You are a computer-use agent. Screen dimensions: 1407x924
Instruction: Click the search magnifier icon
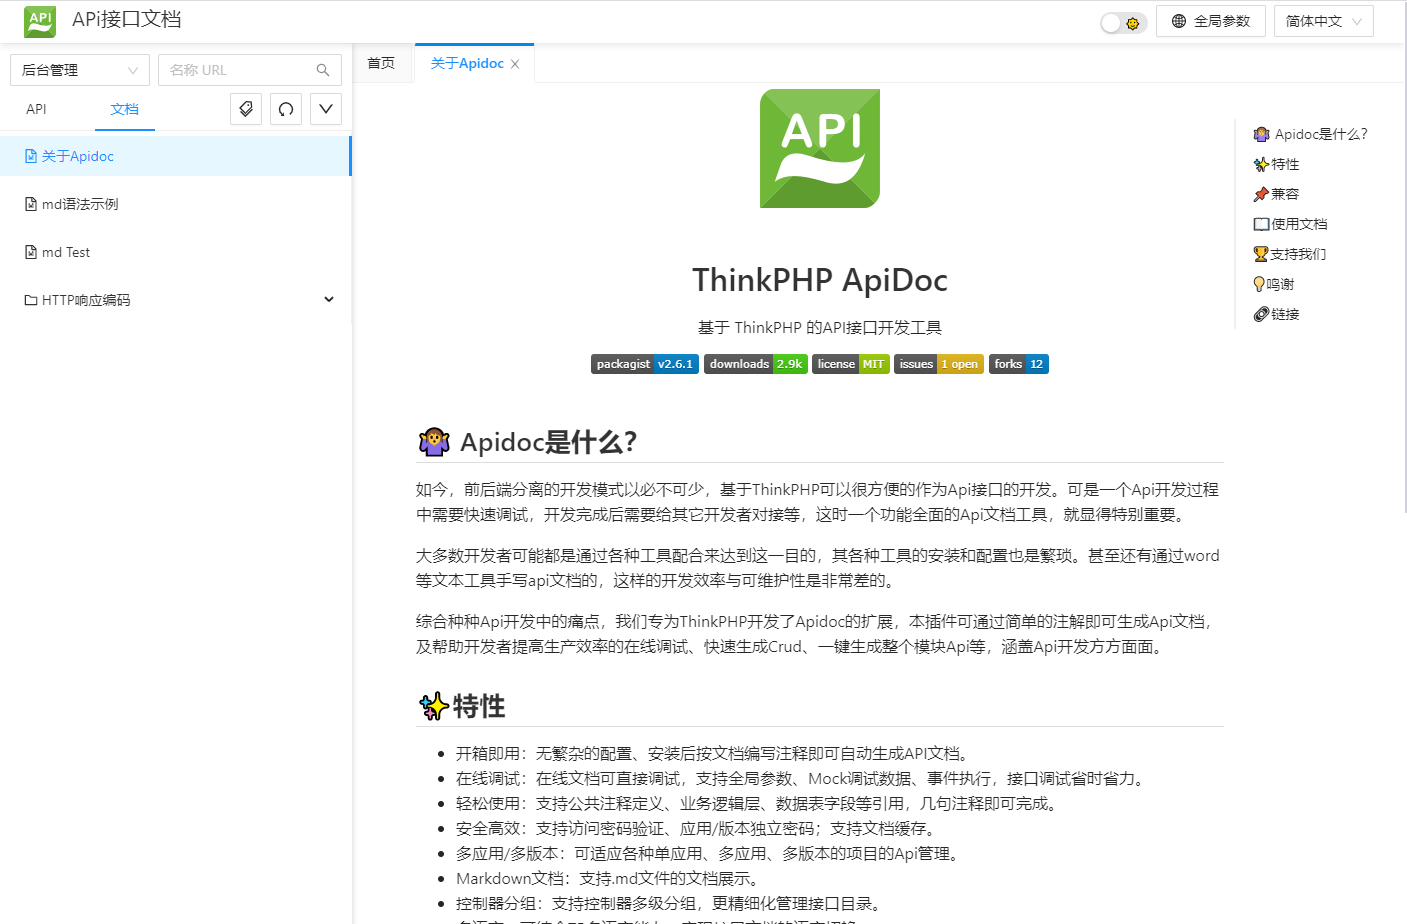(323, 70)
